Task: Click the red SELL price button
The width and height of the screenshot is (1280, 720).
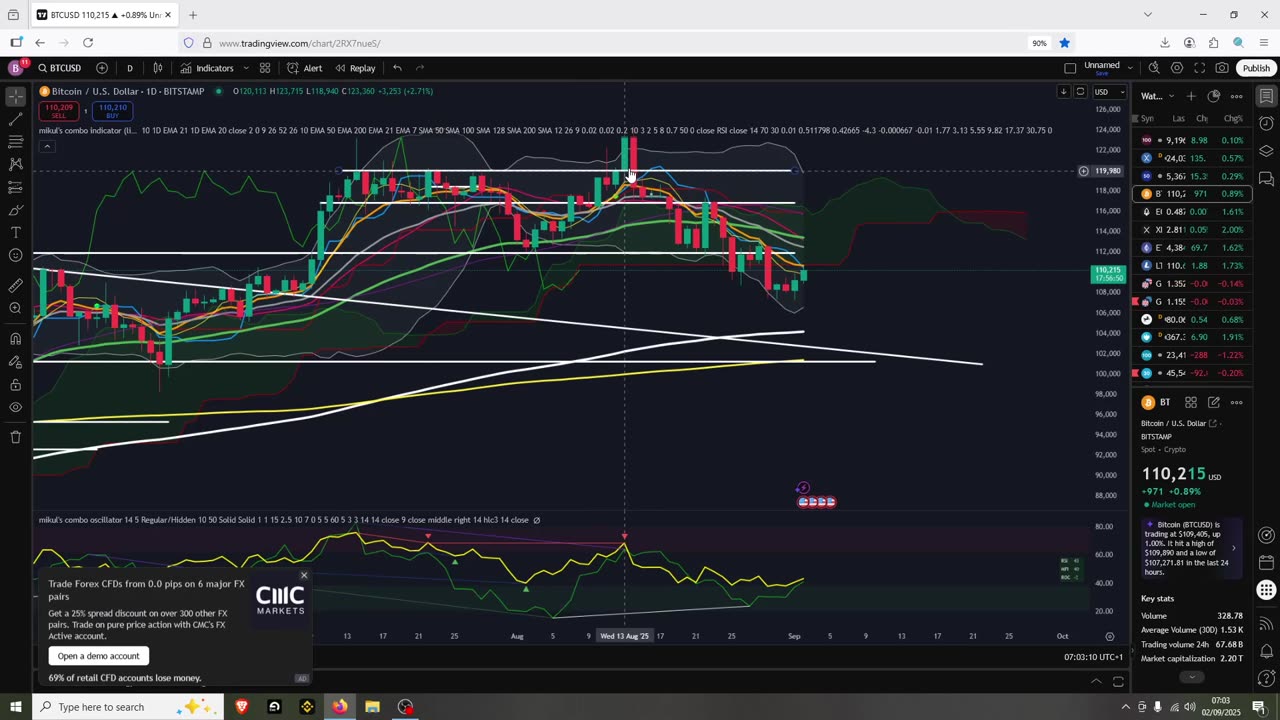Action: (x=59, y=110)
